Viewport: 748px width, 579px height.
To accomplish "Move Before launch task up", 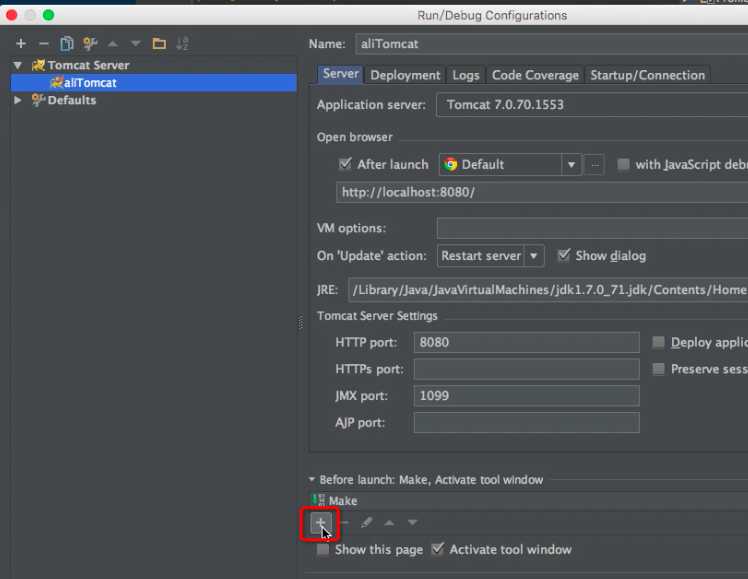I will coord(389,523).
